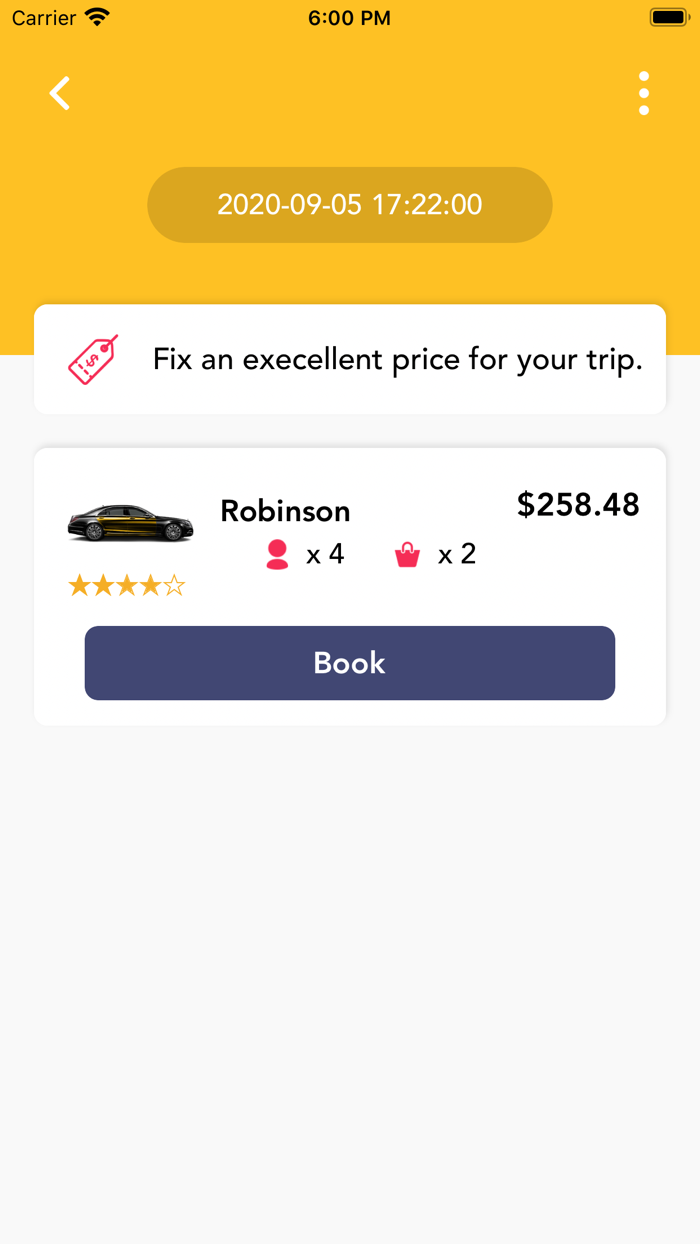The image size is (700, 1244).
Task: Click the empty fifth star
Action: pyautogui.click(x=173, y=584)
